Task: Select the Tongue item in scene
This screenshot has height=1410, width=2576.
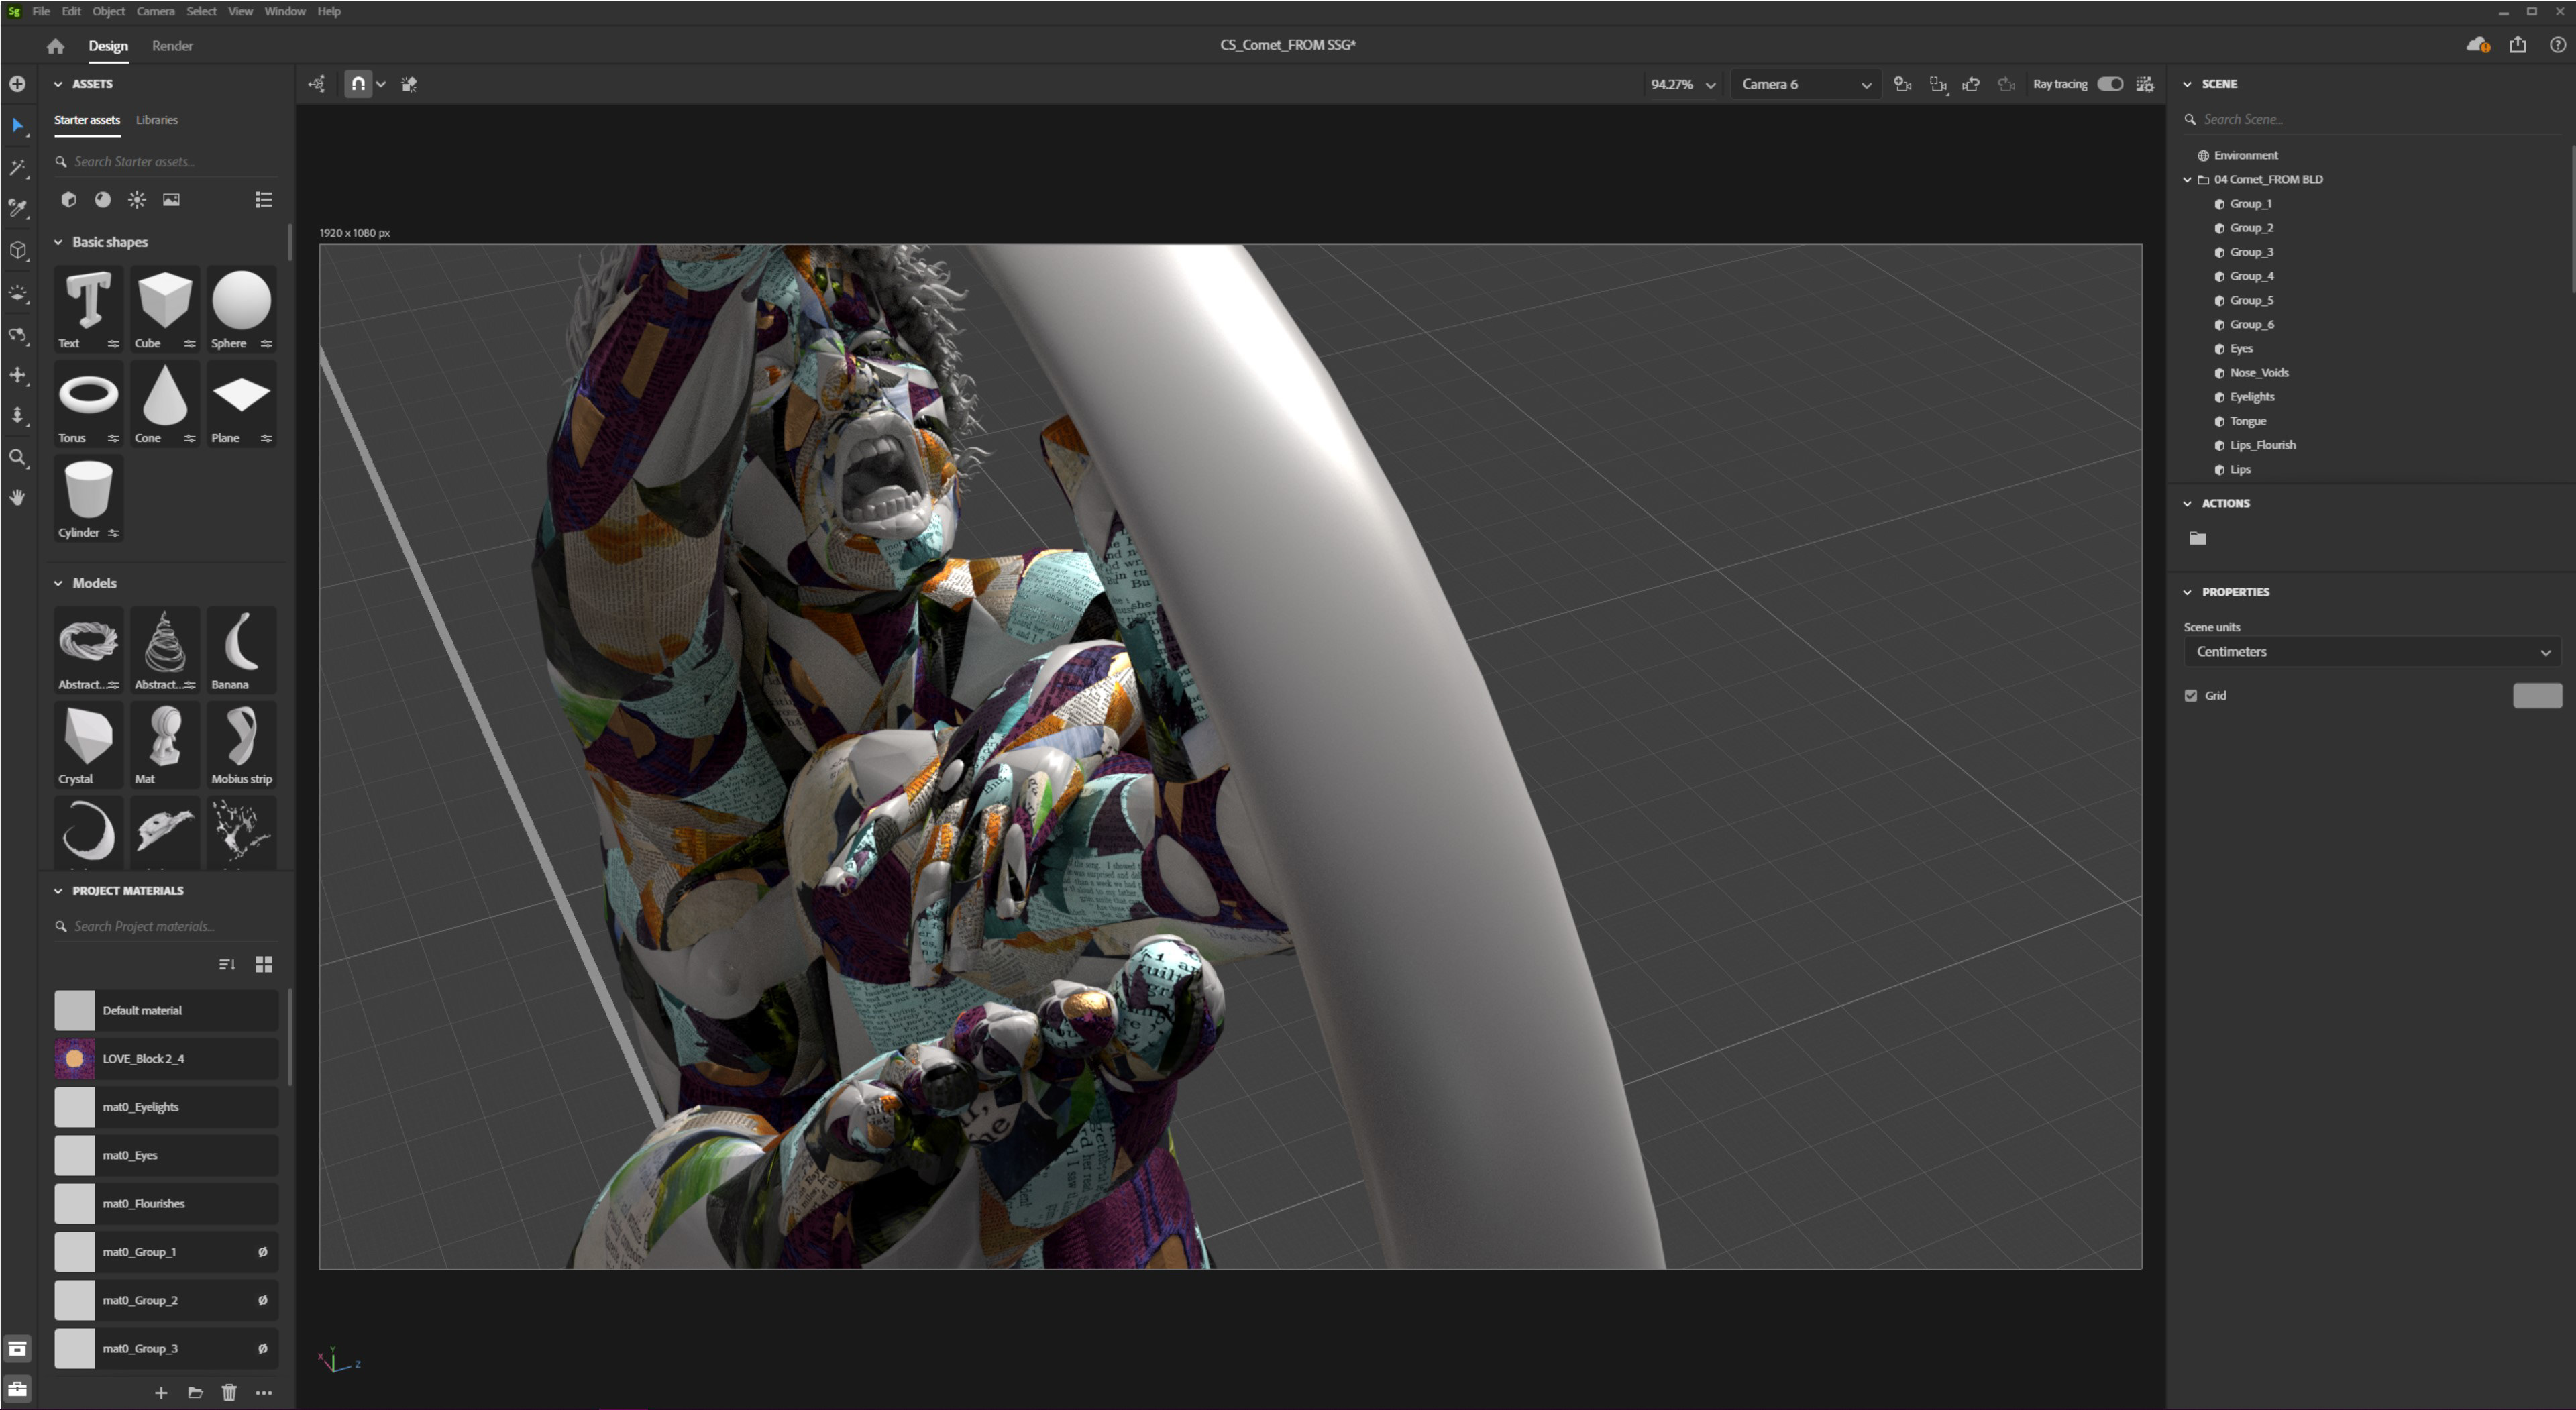Action: coord(2247,421)
